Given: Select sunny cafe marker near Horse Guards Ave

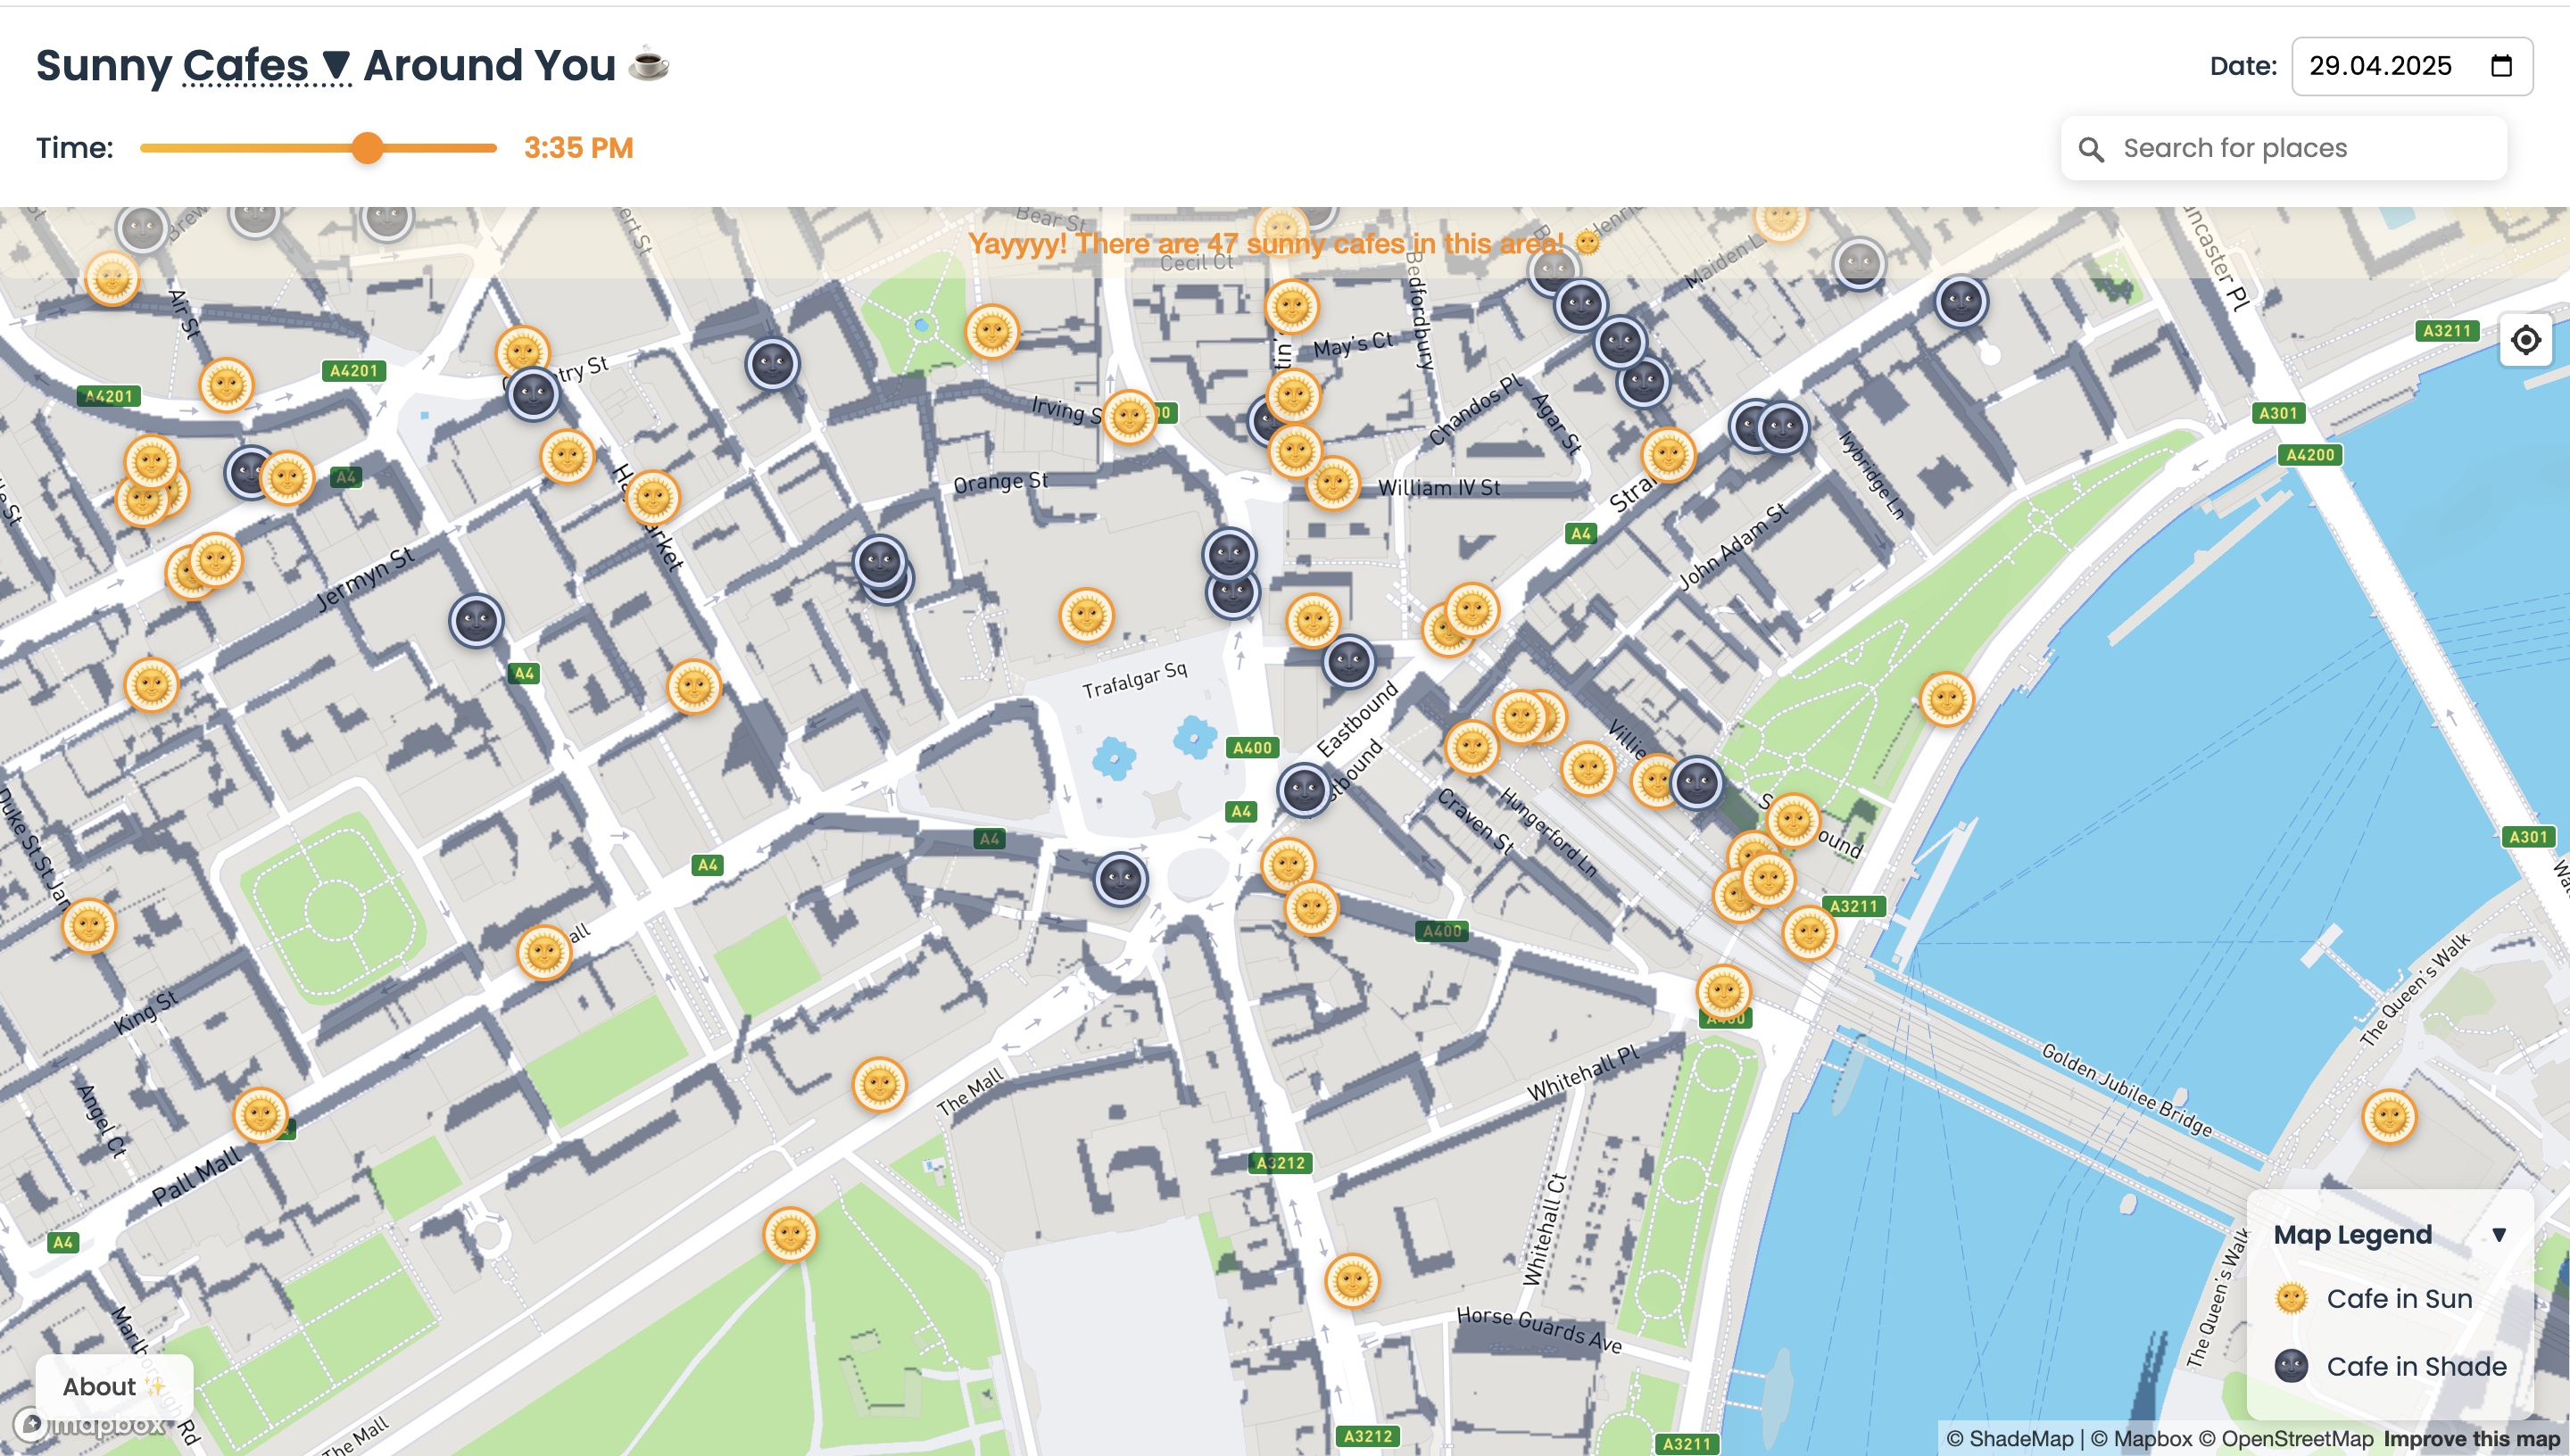Looking at the screenshot, I should pyautogui.click(x=1353, y=1281).
